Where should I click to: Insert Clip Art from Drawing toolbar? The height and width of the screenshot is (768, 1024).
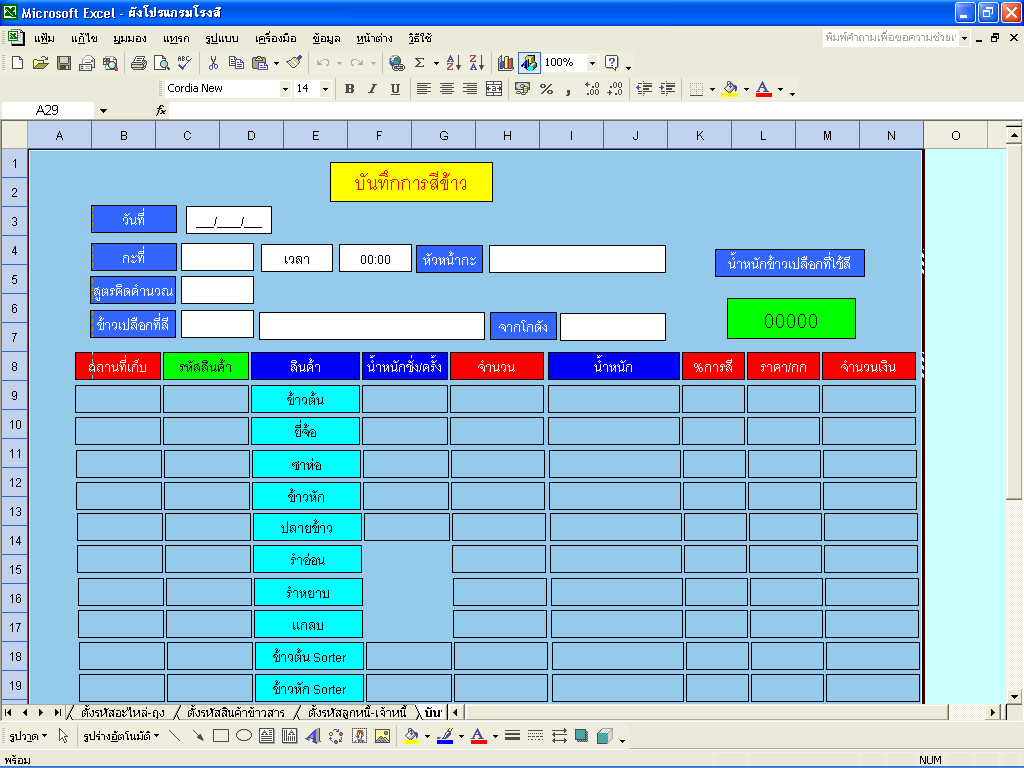click(359, 736)
